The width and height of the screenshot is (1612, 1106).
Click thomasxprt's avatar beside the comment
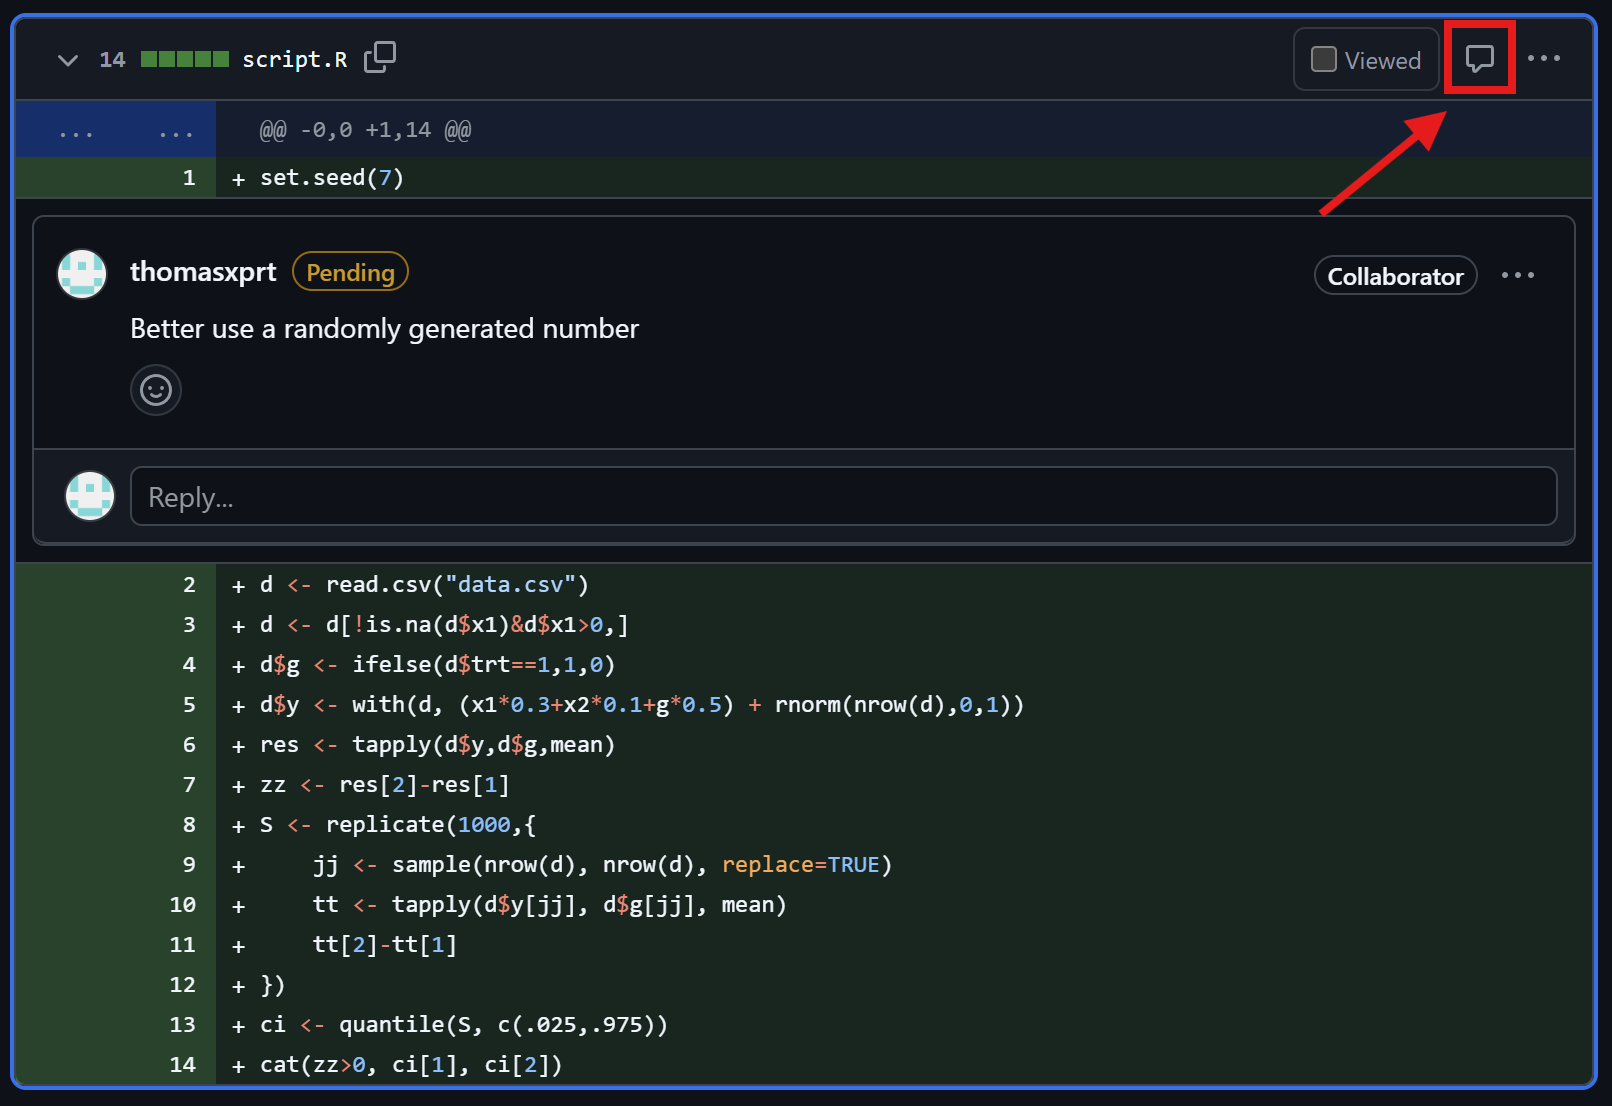click(x=82, y=274)
